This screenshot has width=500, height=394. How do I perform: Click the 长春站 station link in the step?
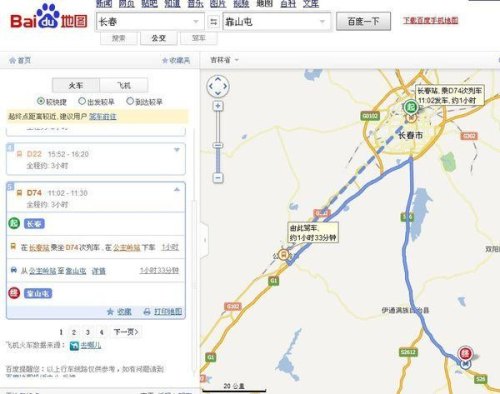(39, 247)
